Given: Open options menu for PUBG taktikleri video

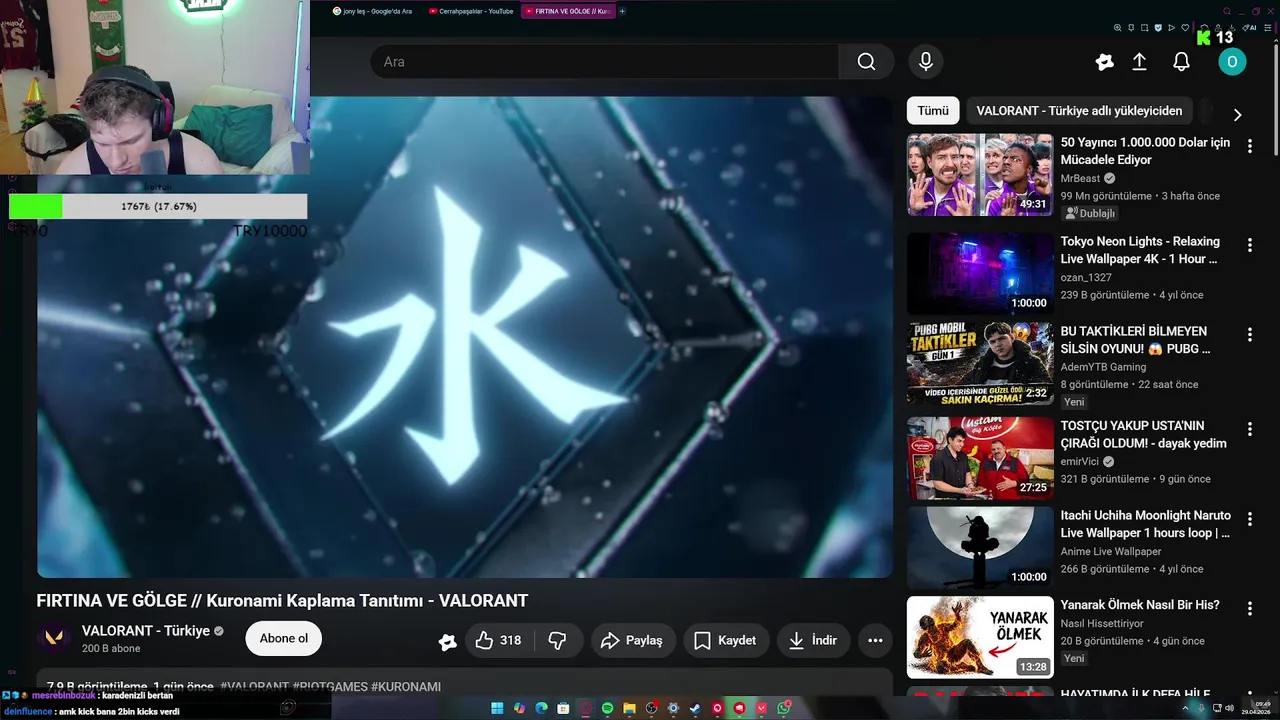Looking at the screenshot, I should tap(1250, 335).
